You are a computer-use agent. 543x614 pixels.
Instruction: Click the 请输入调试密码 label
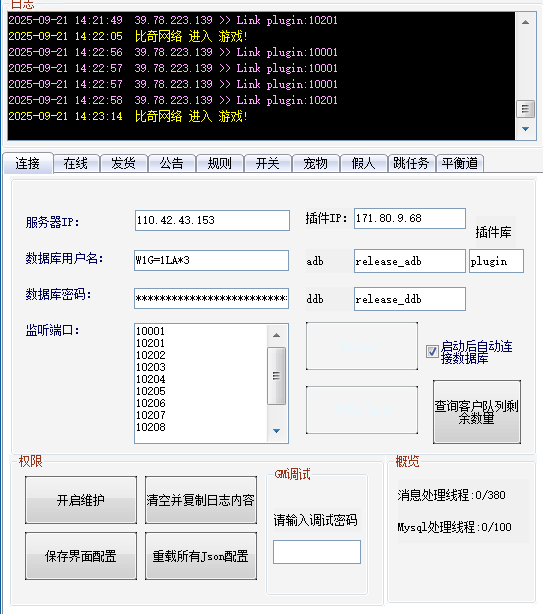(315, 520)
